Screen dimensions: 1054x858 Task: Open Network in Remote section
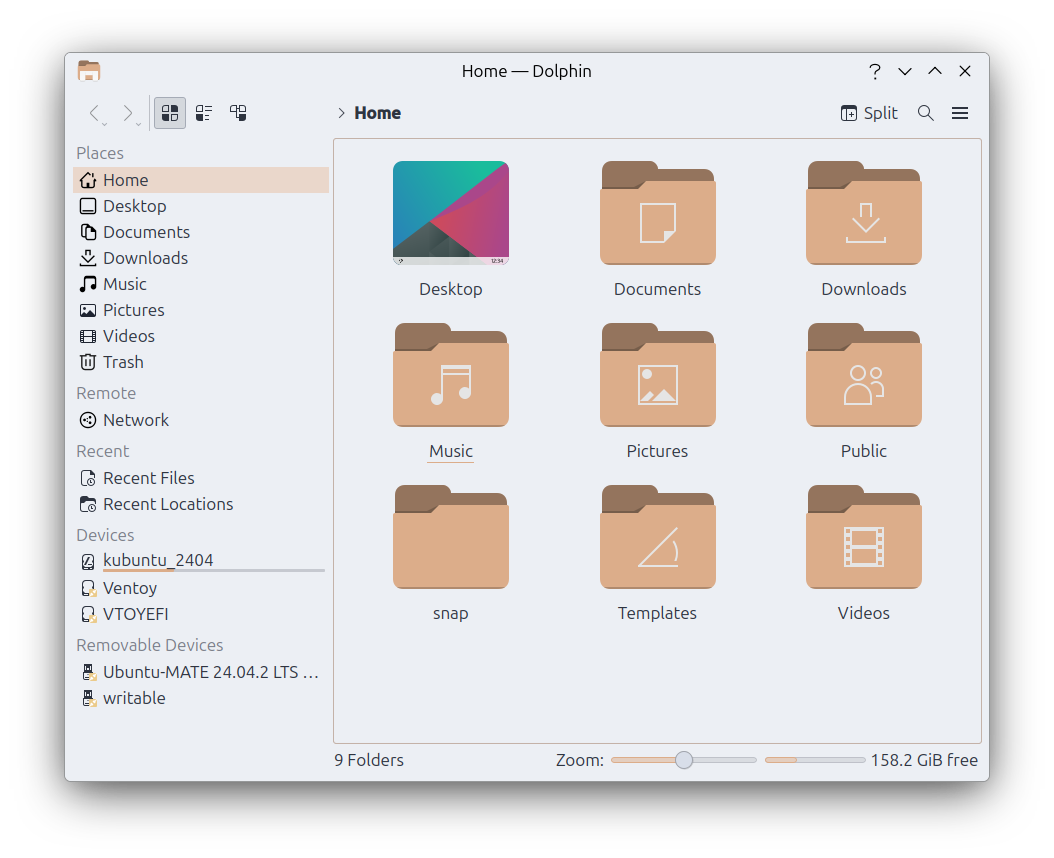[135, 420]
